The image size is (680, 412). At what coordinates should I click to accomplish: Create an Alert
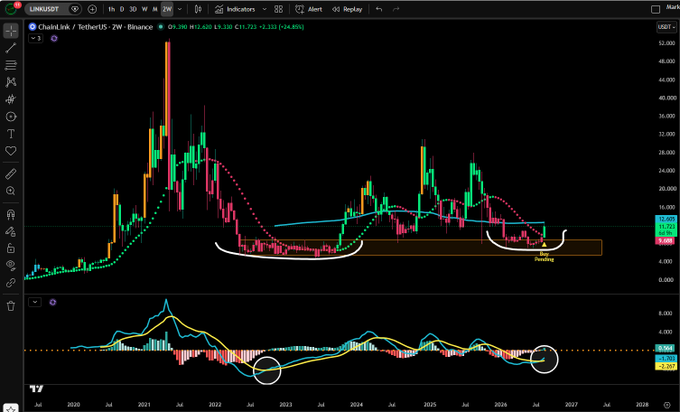pyautogui.click(x=309, y=9)
